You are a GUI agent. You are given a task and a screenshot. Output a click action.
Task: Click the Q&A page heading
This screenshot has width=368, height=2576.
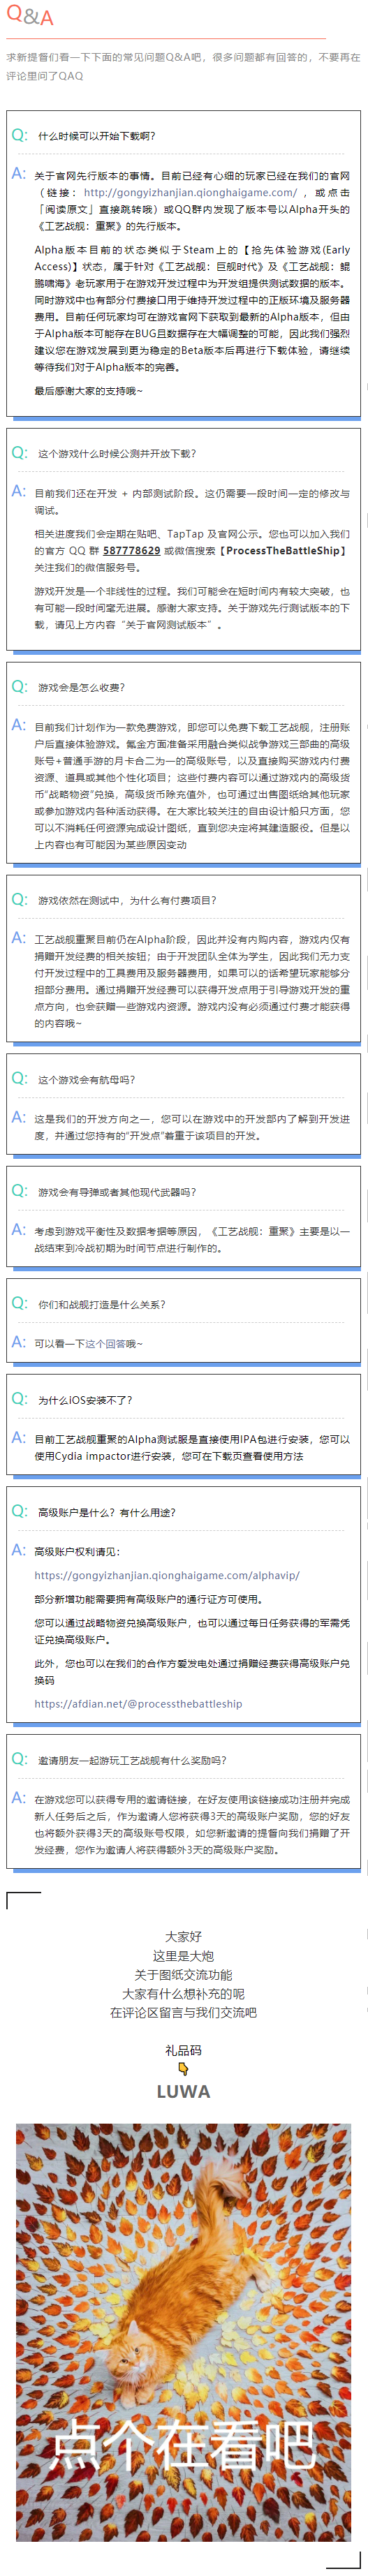(30, 15)
